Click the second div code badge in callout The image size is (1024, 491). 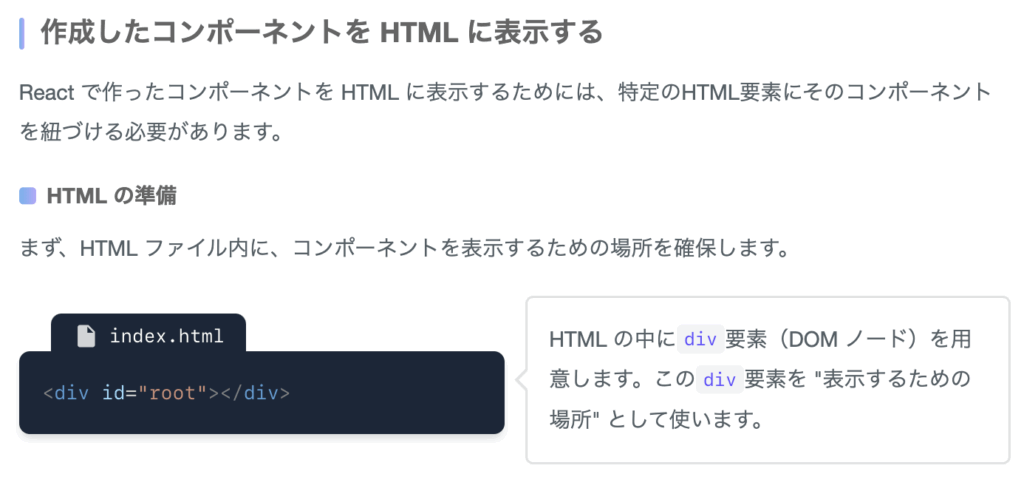pyautogui.click(x=720, y=379)
